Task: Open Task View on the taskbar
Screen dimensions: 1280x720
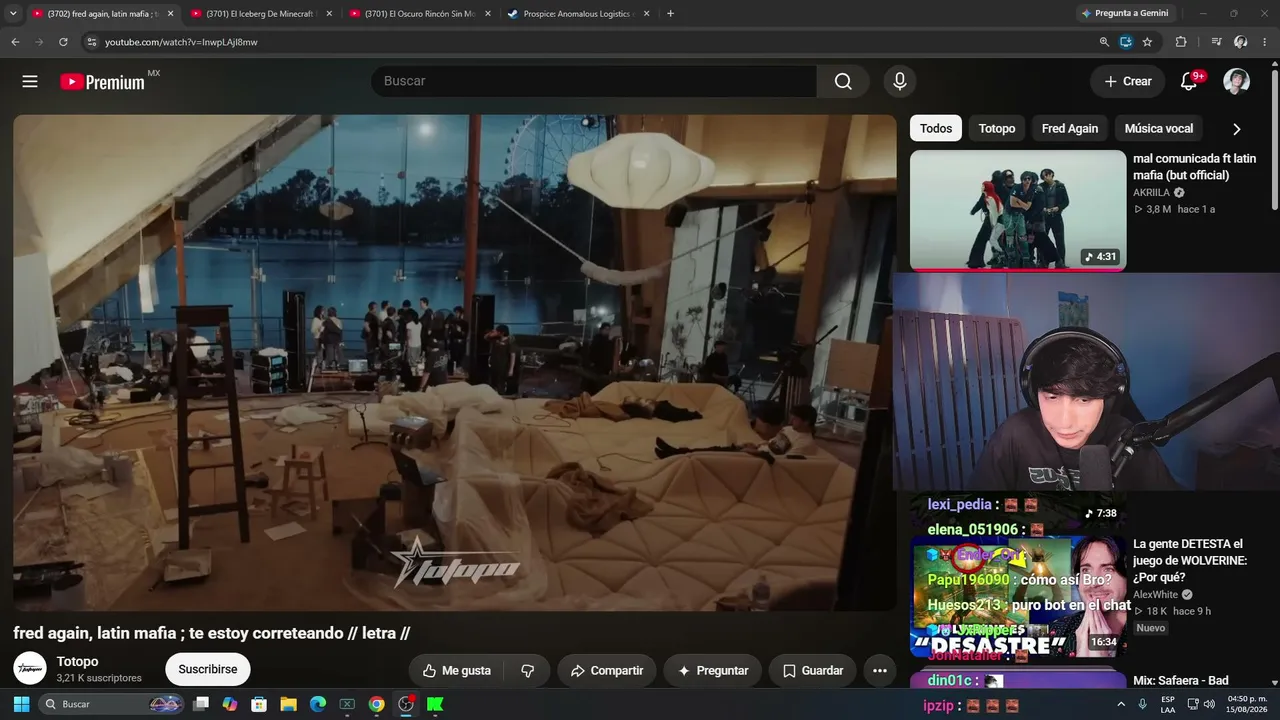Action: 201,704
